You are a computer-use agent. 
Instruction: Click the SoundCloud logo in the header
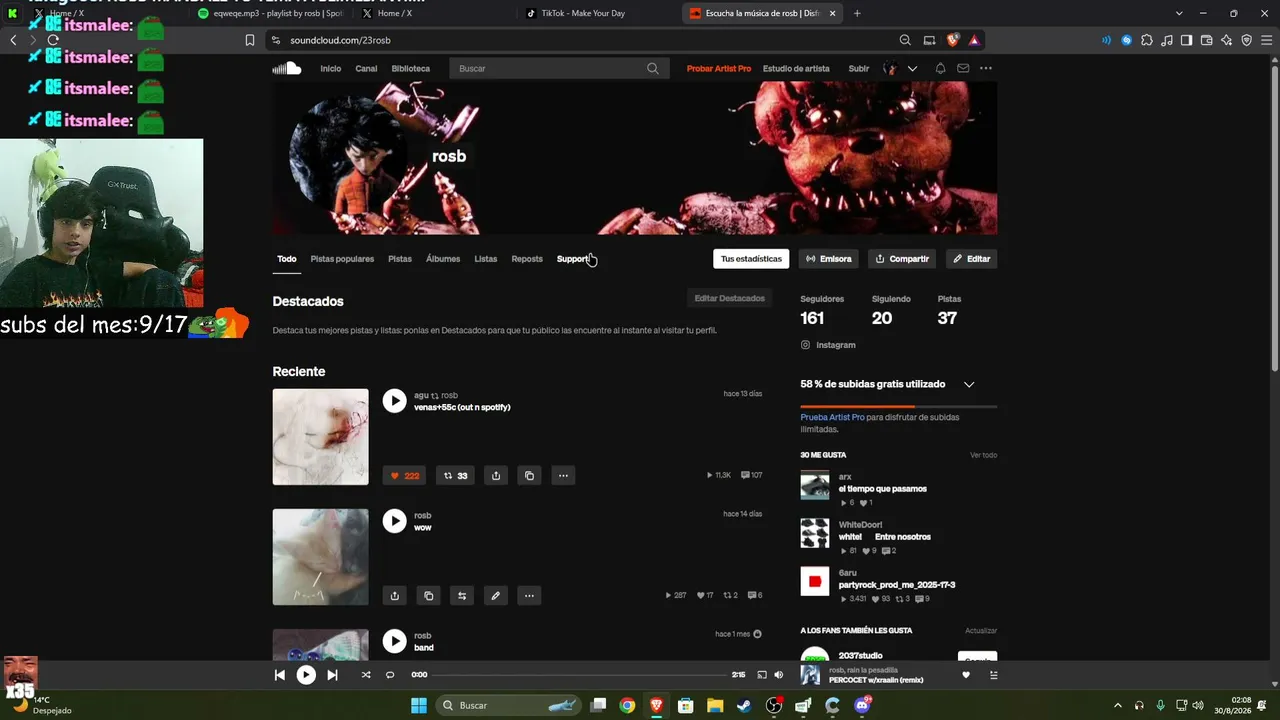[x=287, y=68]
